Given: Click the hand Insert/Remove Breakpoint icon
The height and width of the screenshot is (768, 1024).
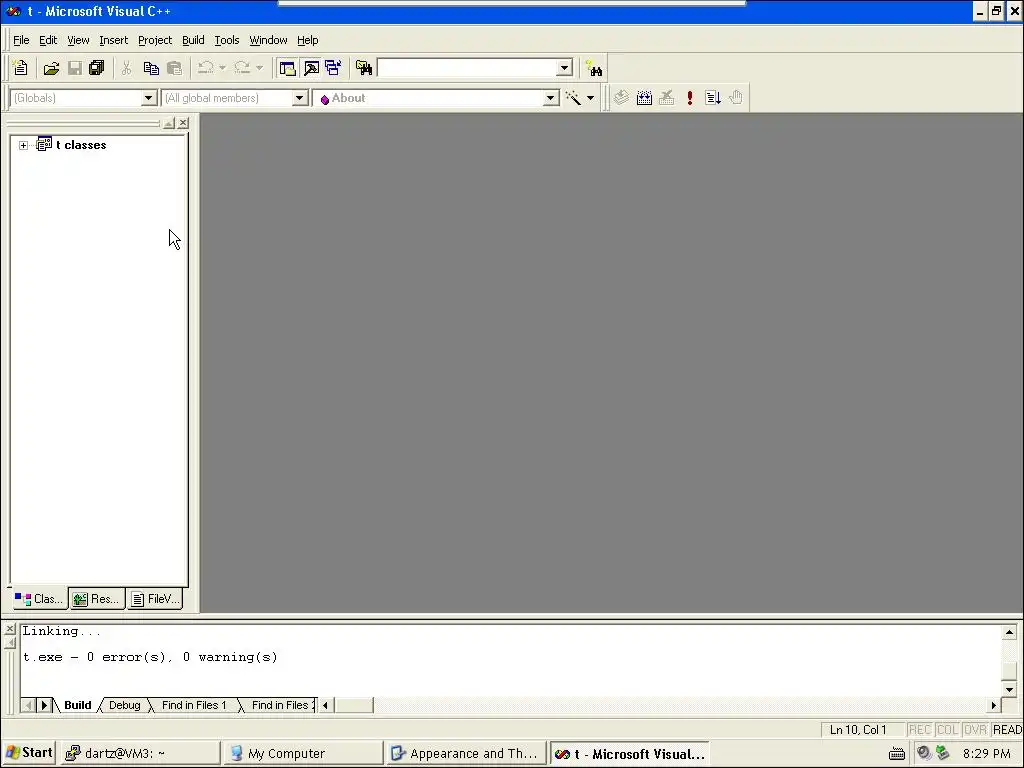Looking at the screenshot, I should click(736, 98).
